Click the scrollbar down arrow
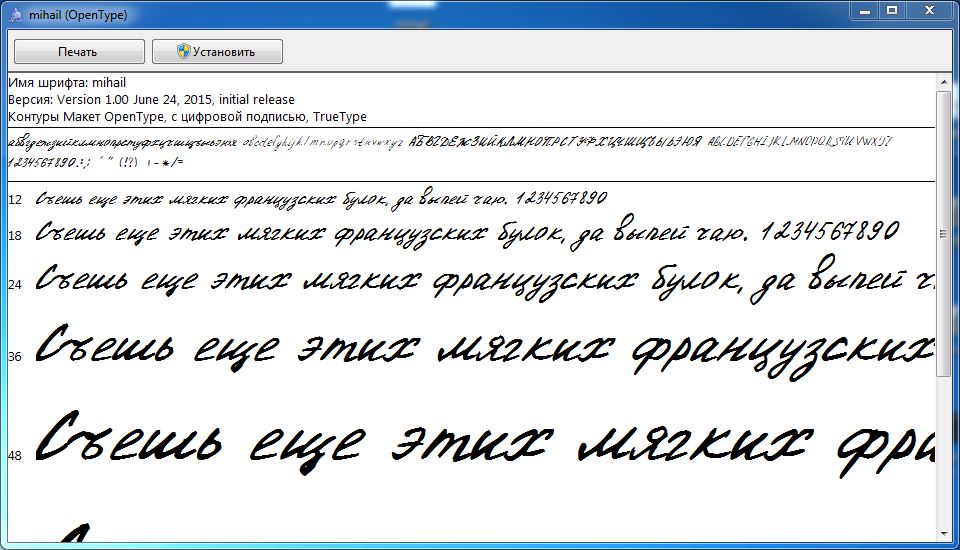The height and width of the screenshot is (550, 960). 943,533
